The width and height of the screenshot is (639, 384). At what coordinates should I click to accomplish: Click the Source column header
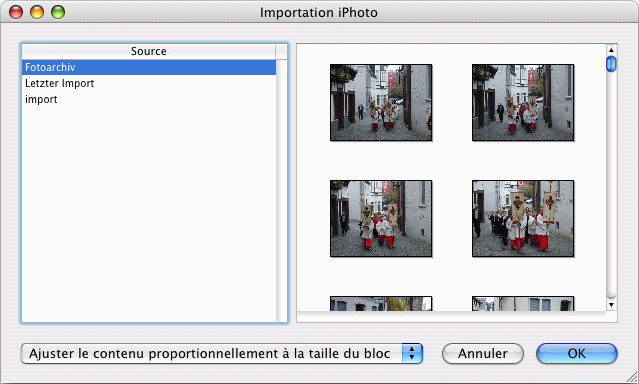[x=149, y=51]
